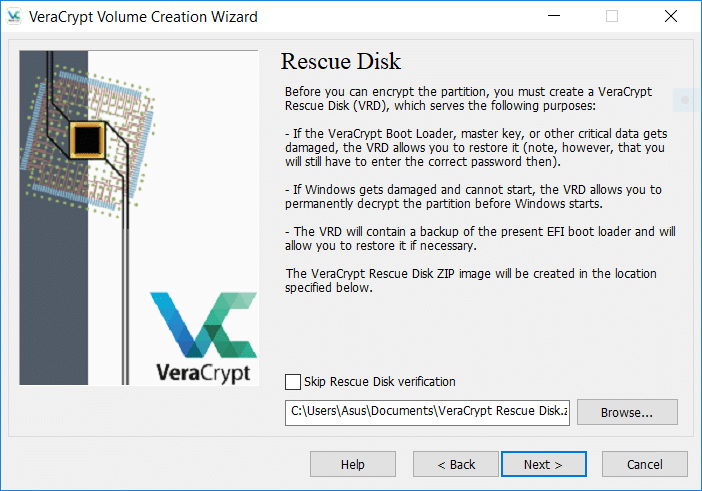Click the text about Rescue Disk ZIP image location
Image resolution: width=702 pixels, height=491 pixels.
(471, 281)
